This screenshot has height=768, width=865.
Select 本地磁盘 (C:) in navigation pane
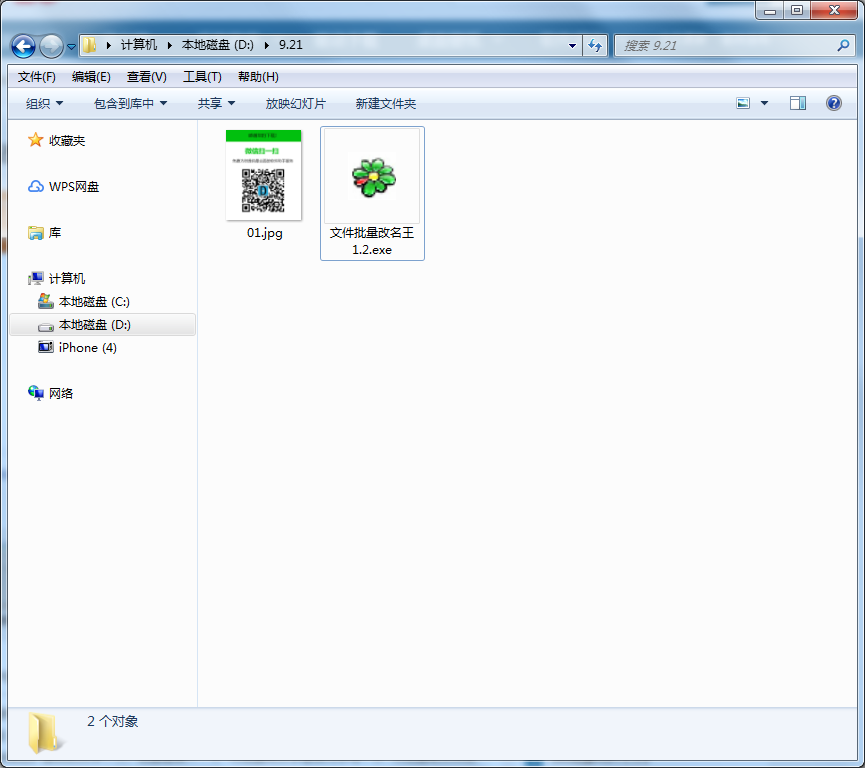tap(94, 302)
